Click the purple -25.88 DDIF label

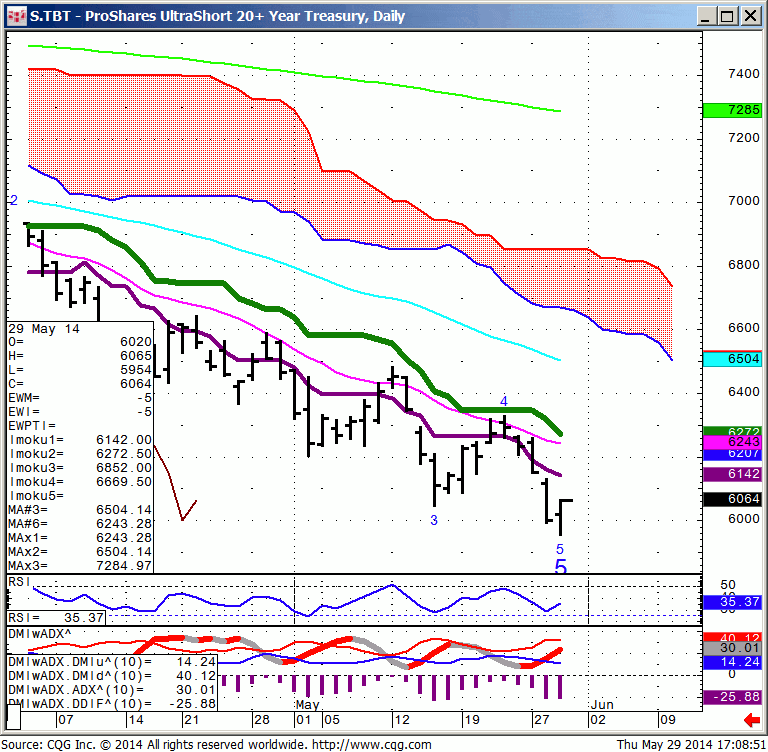(x=732, y=697)
